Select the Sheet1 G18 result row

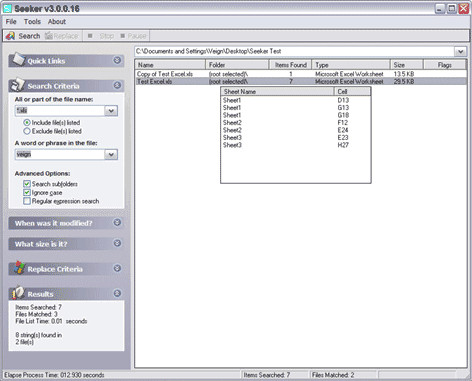pyautogui.click(x=296, y=115)
